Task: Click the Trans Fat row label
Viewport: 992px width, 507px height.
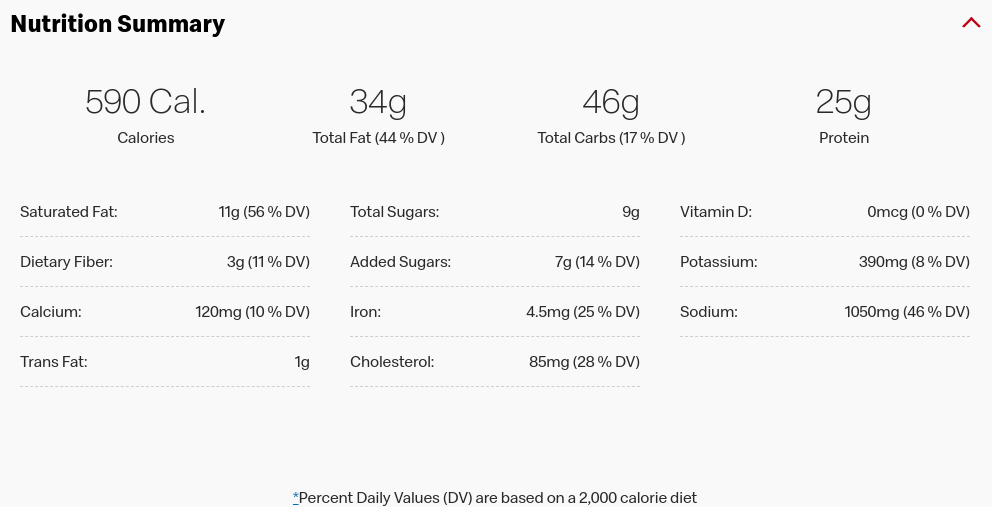Action: 54,361
